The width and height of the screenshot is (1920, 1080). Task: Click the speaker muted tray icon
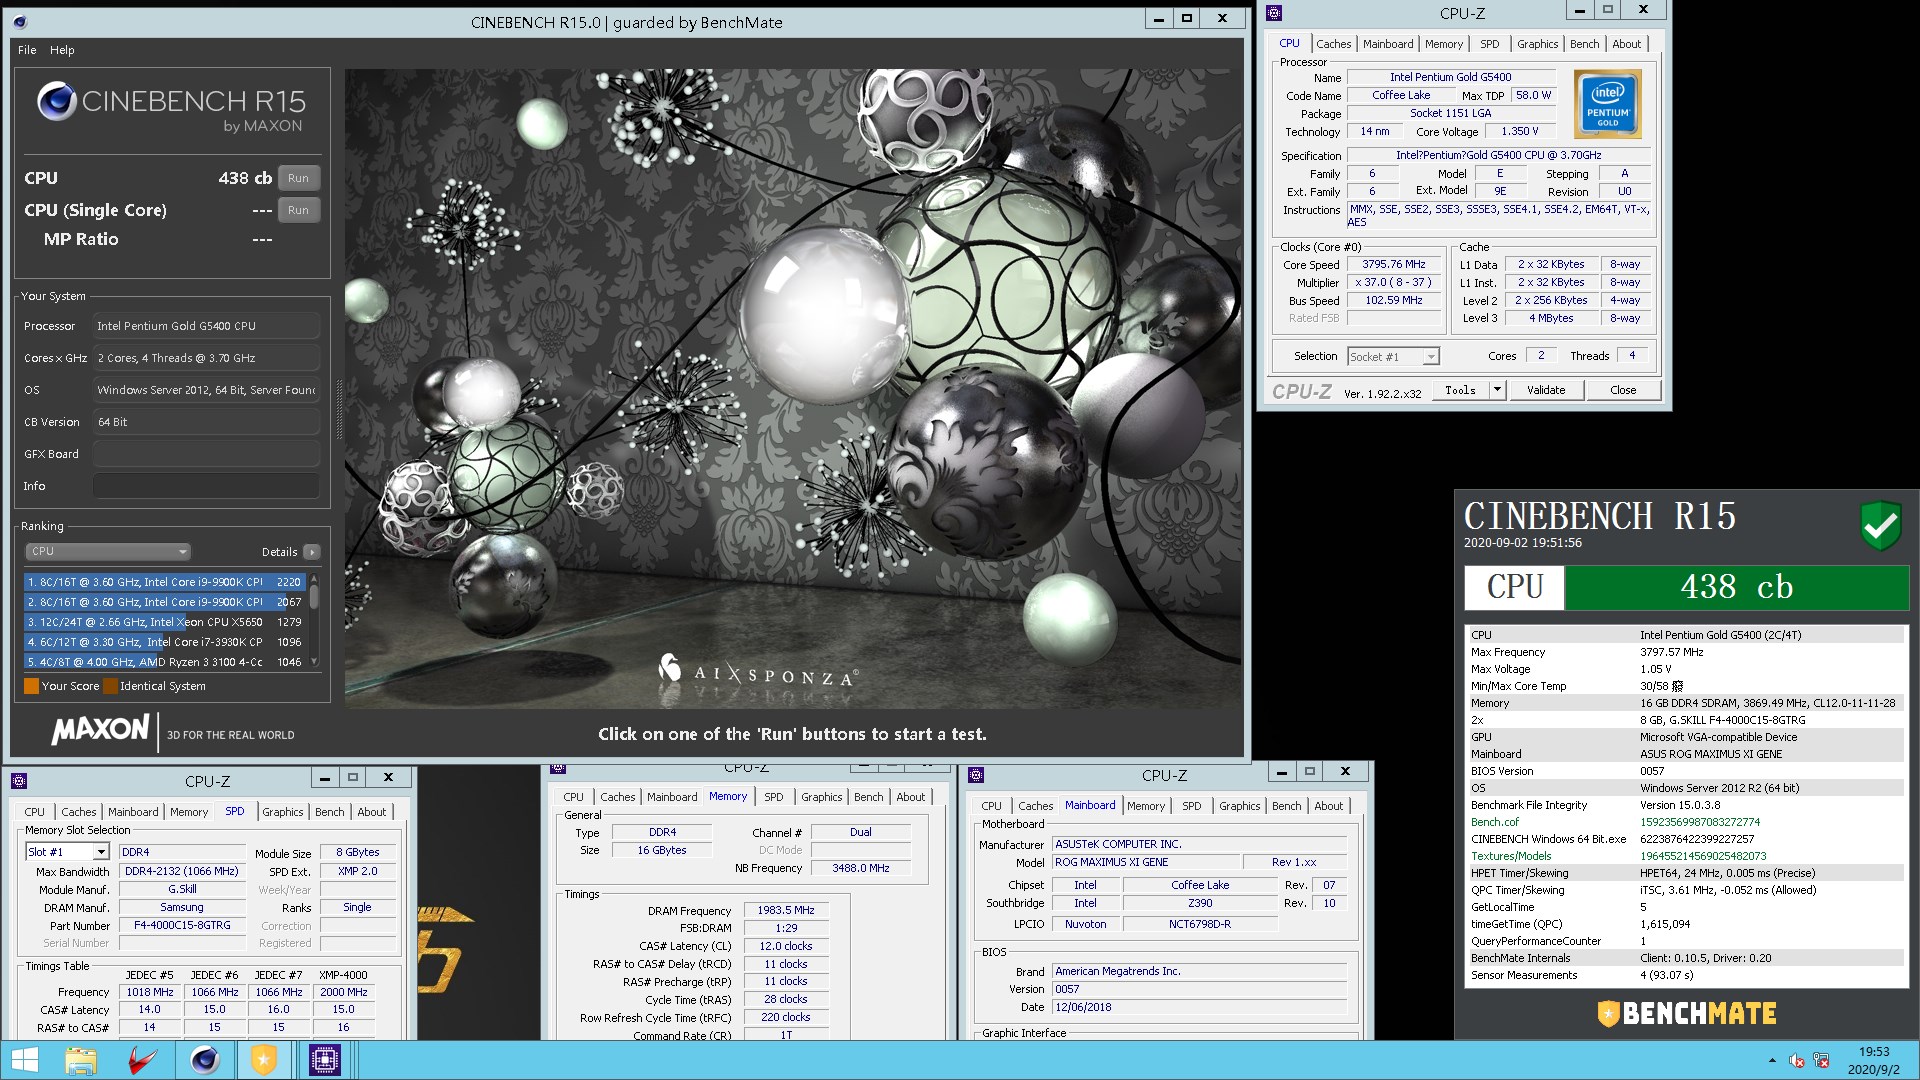click(1797, 1061)
